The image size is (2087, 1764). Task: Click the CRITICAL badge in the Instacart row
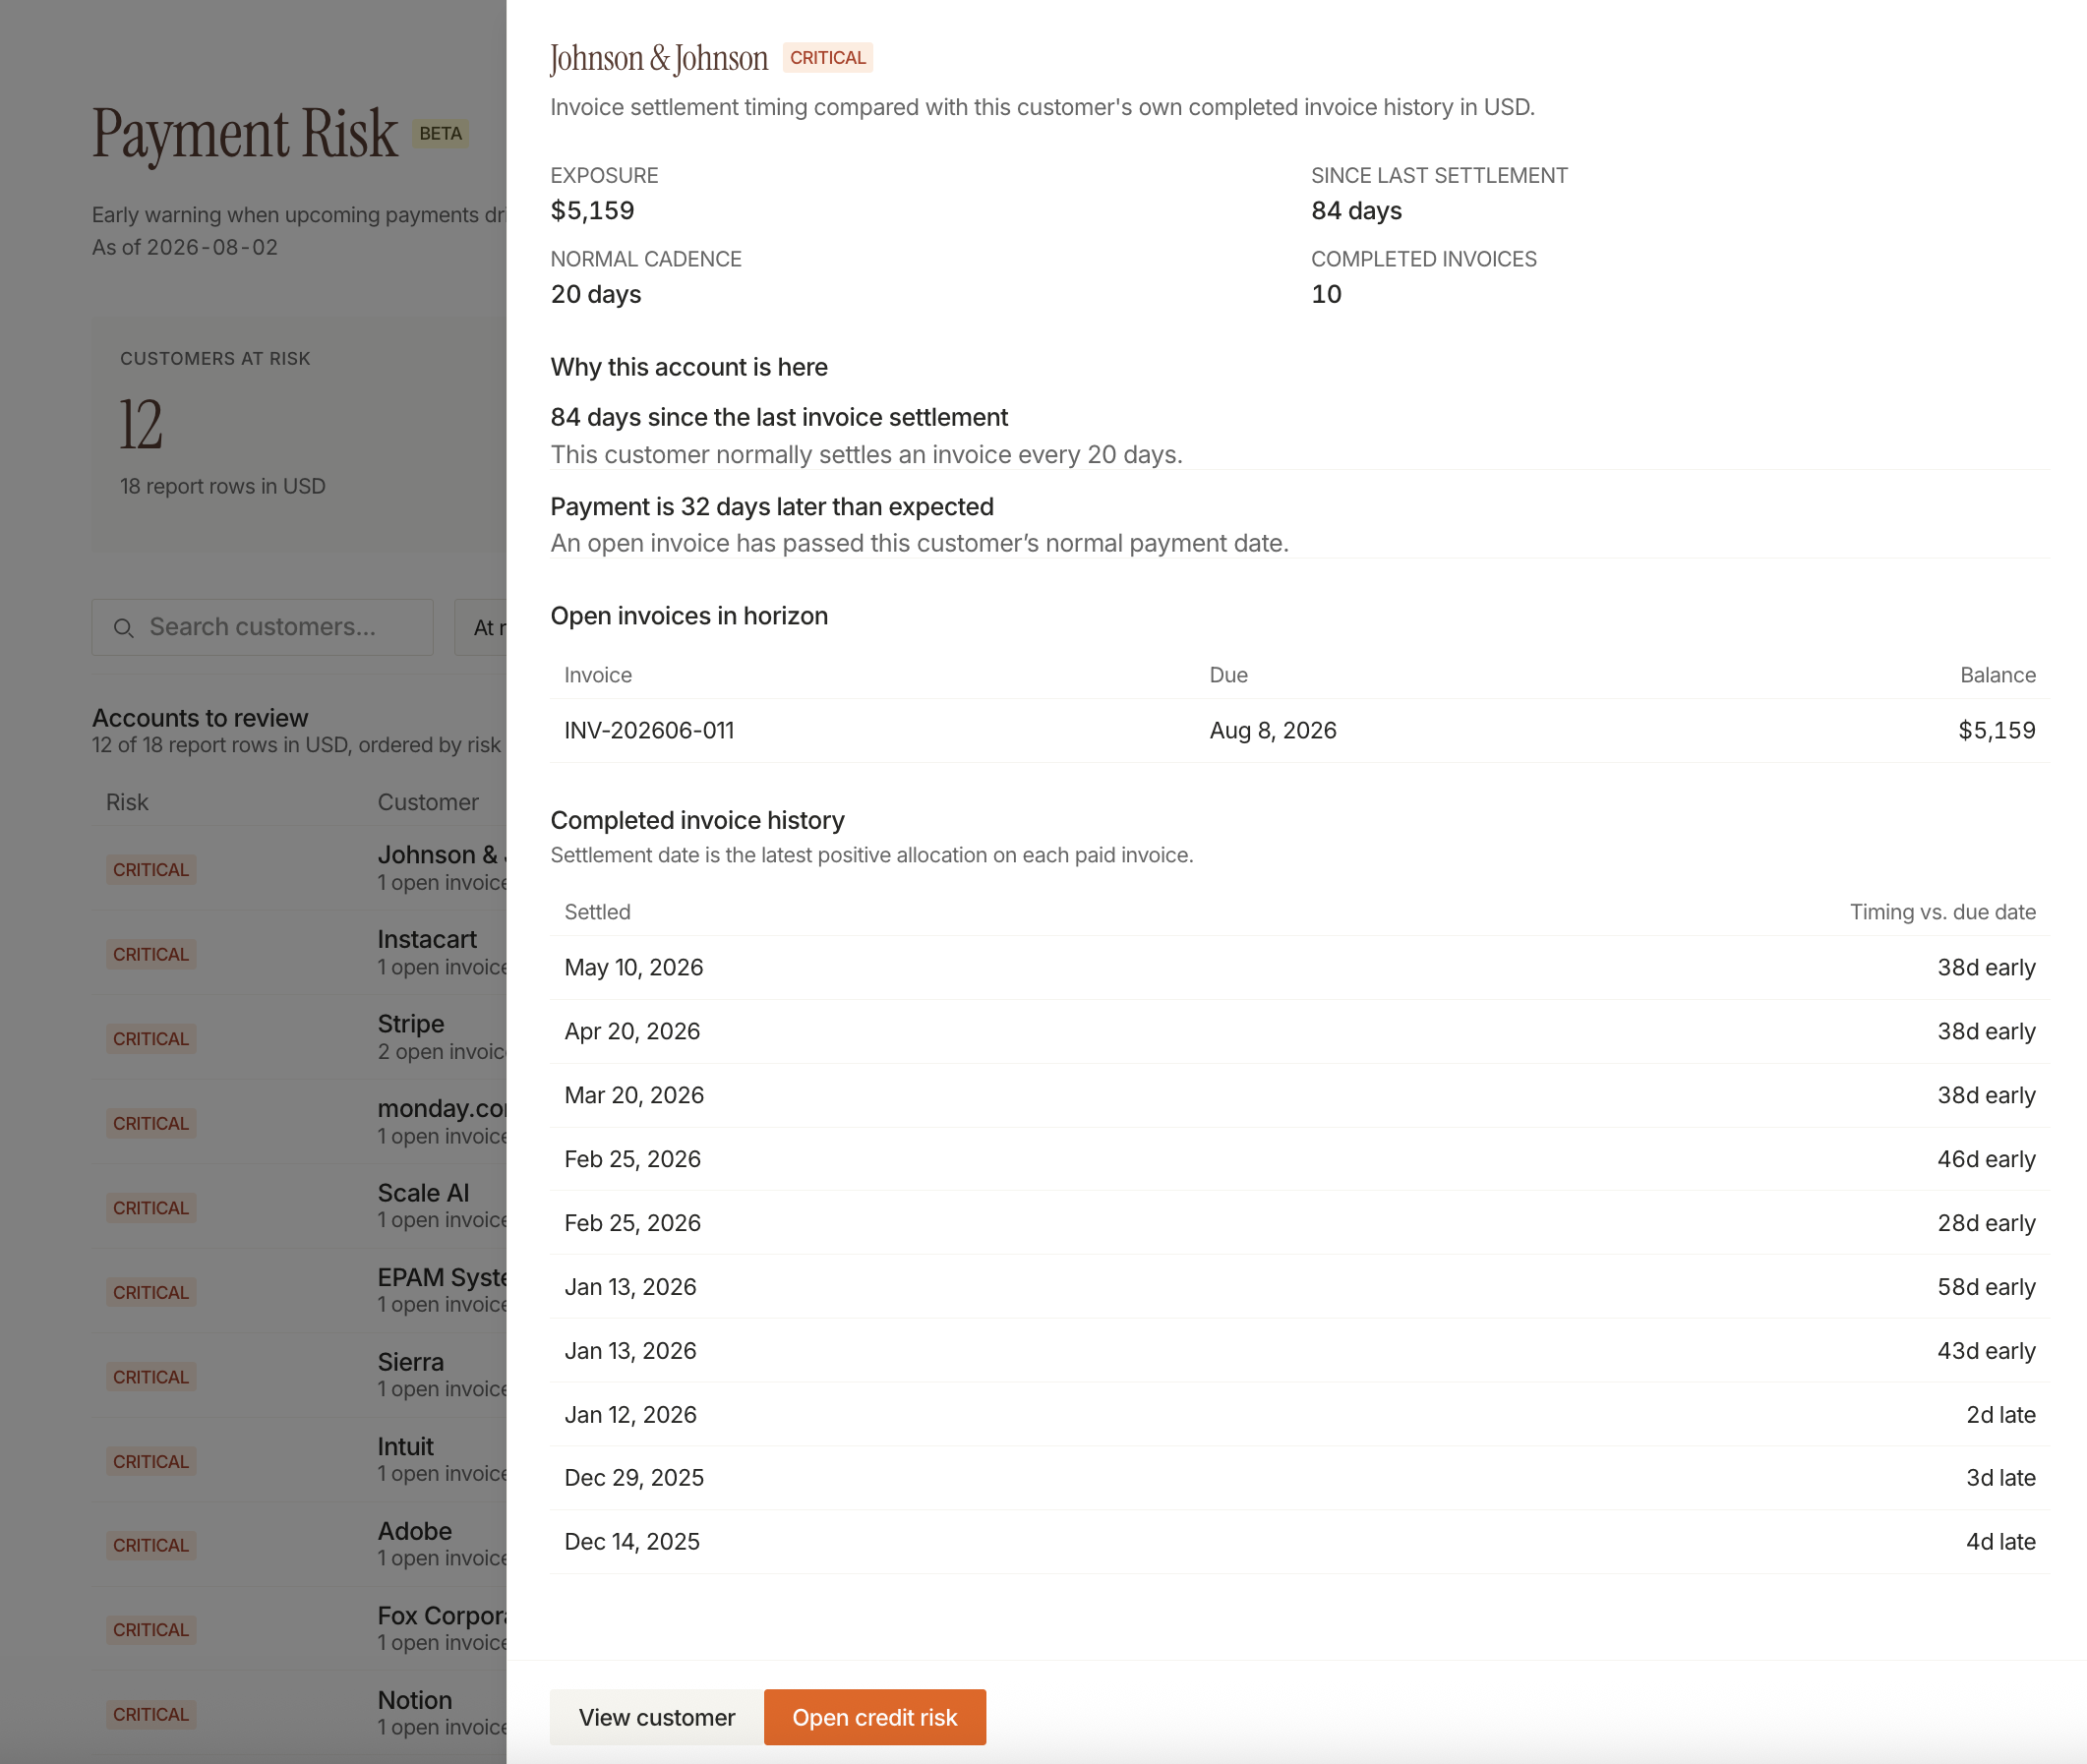click(x=151, y=954)
